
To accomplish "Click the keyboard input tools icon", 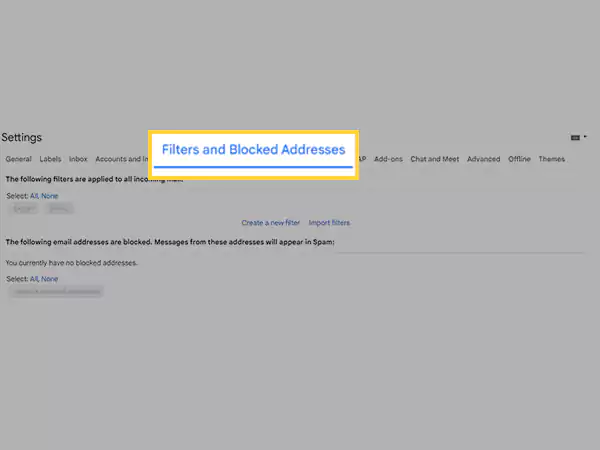I will point(575,137).
